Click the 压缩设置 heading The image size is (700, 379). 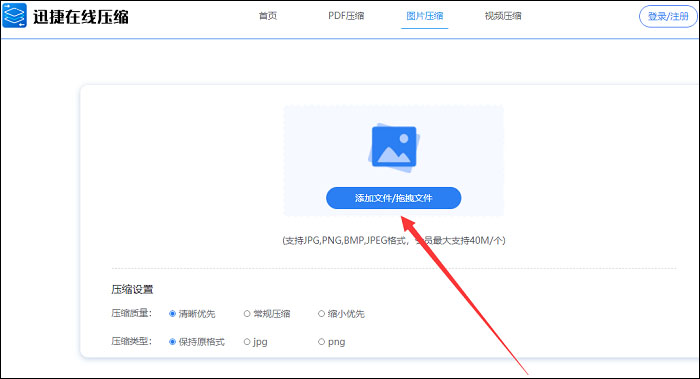[132, 290]
